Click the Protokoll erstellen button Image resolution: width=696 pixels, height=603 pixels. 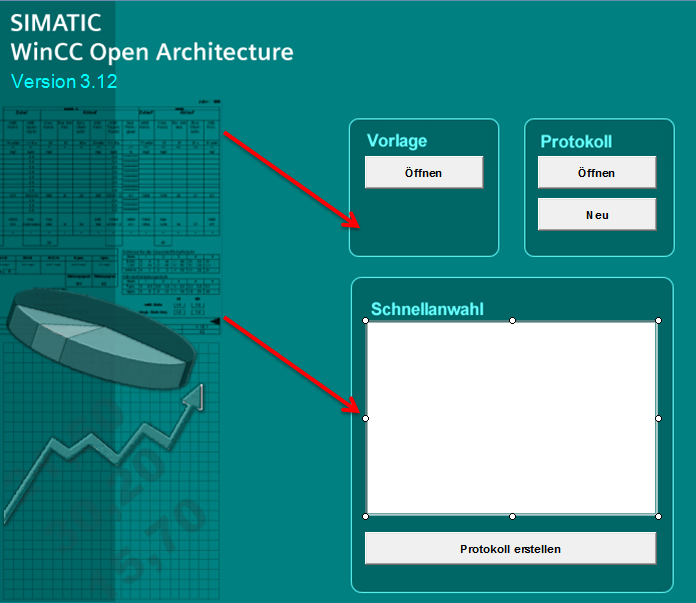(510, 548)
